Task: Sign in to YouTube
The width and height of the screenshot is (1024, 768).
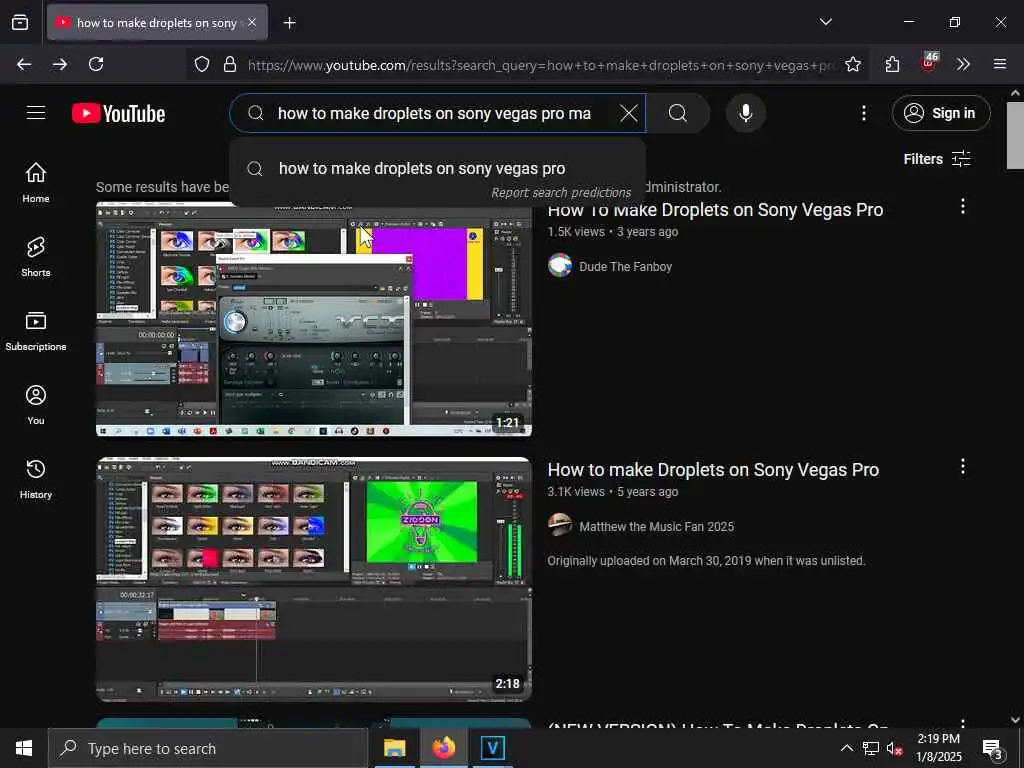Action: coord(940,113)
